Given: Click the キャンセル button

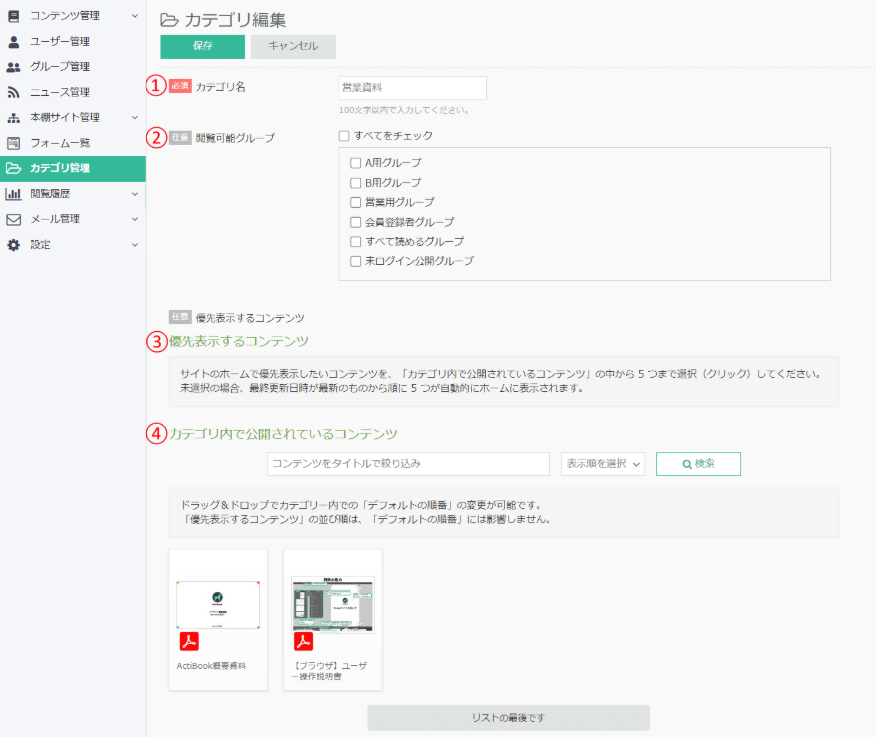Looking at the screenshot, I should [293, 47].
